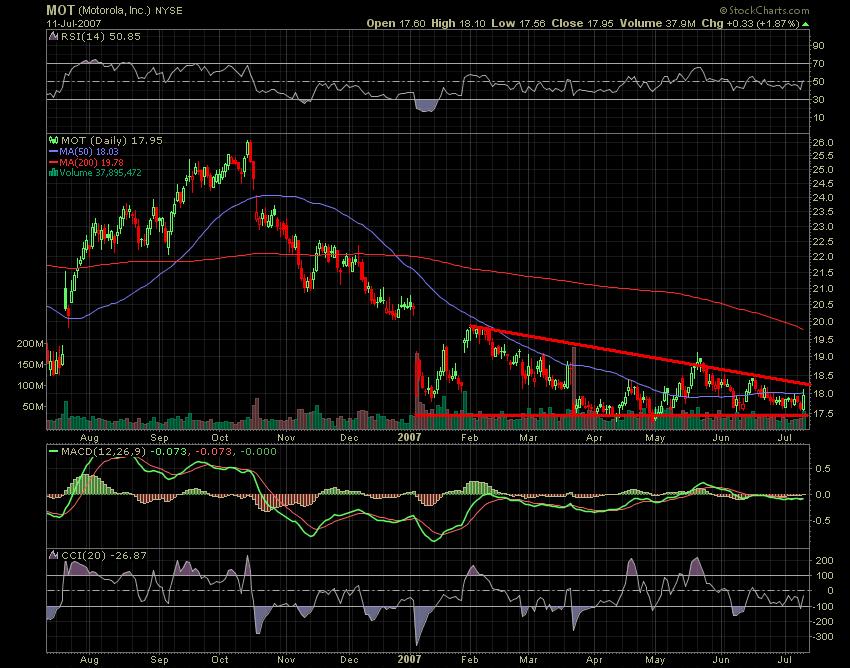This screenshot has height=668, width=850.
Task: Click the "Chg +0.33 (+1.87%)" value
Action: click(x=750, y=23)
